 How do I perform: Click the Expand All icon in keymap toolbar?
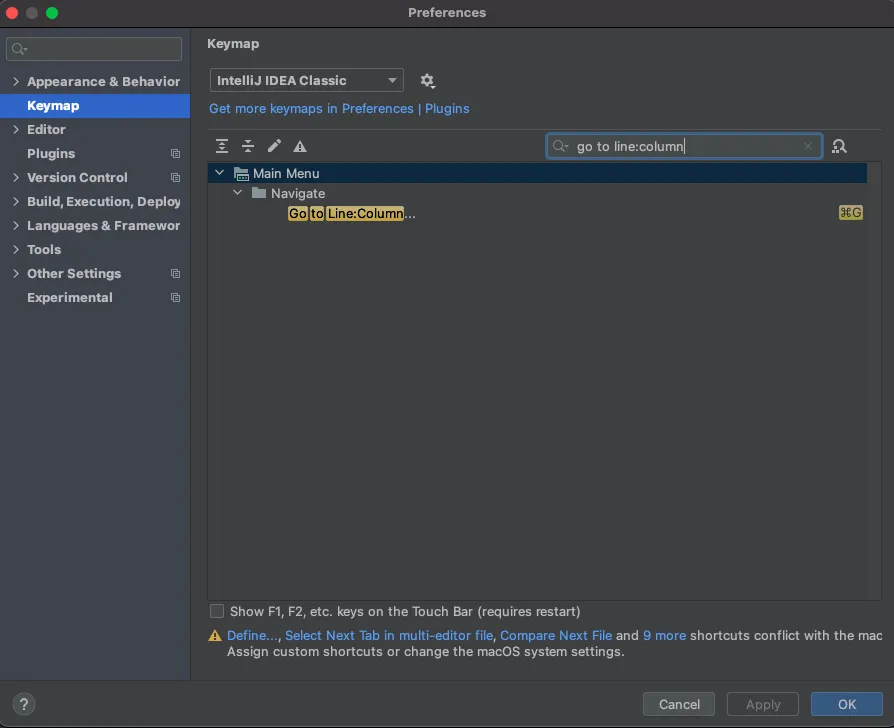tap(222, 147)
